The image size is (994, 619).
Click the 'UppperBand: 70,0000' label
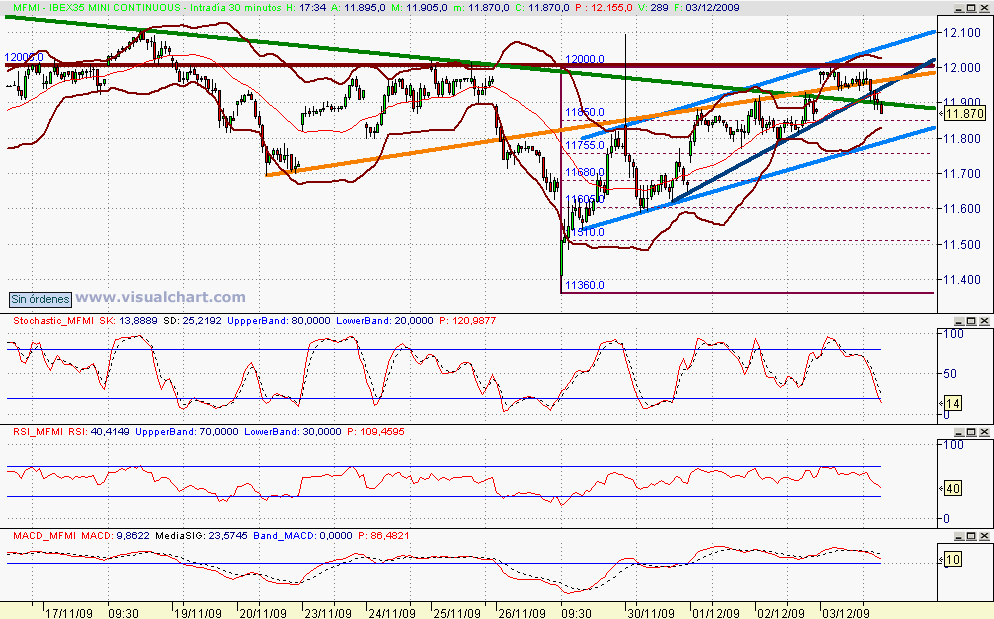(x=187, y=432)
